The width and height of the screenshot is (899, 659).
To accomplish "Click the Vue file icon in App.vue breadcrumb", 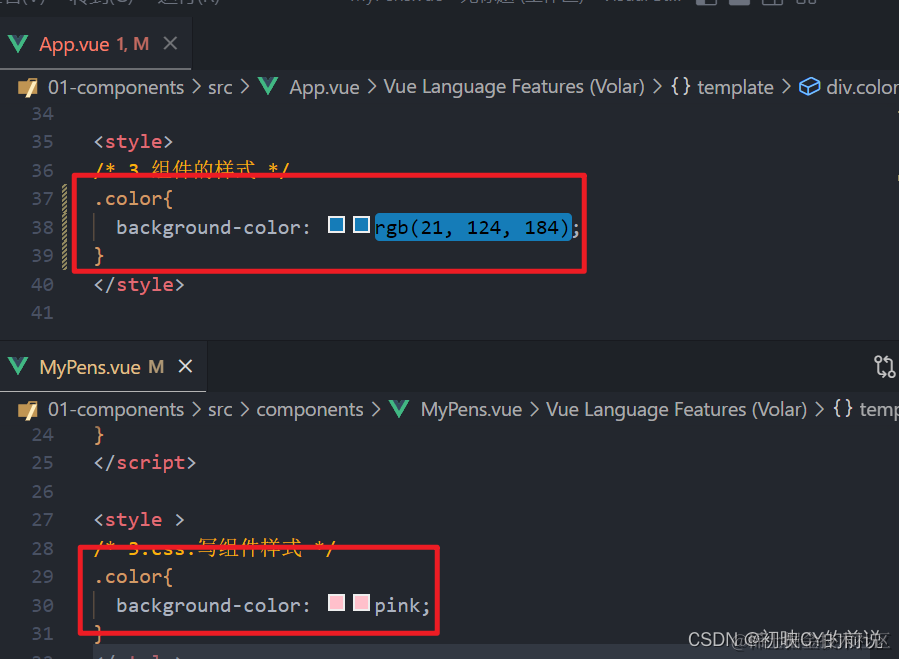I will tap(268, 87).
